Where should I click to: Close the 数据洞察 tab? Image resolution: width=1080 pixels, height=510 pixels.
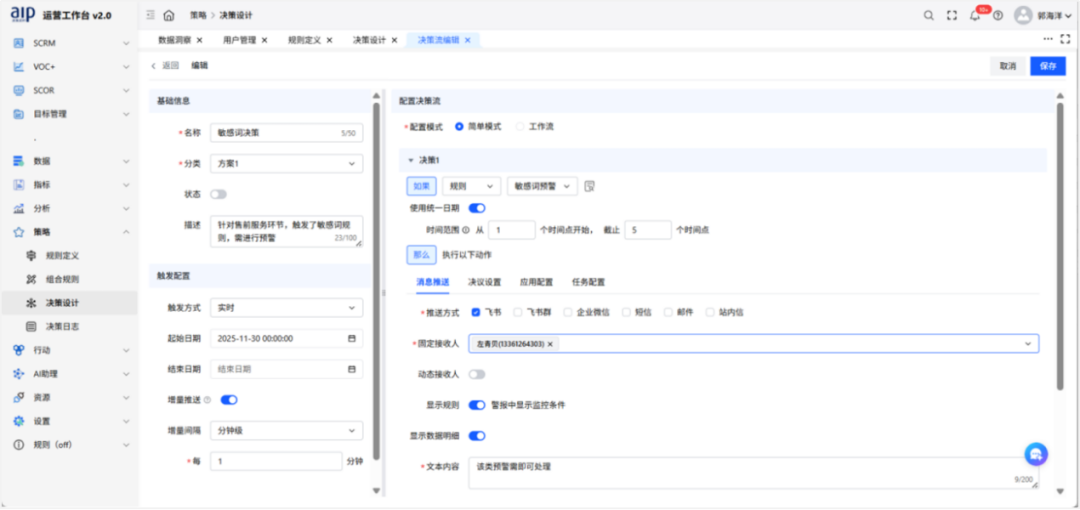click(199, 40)
